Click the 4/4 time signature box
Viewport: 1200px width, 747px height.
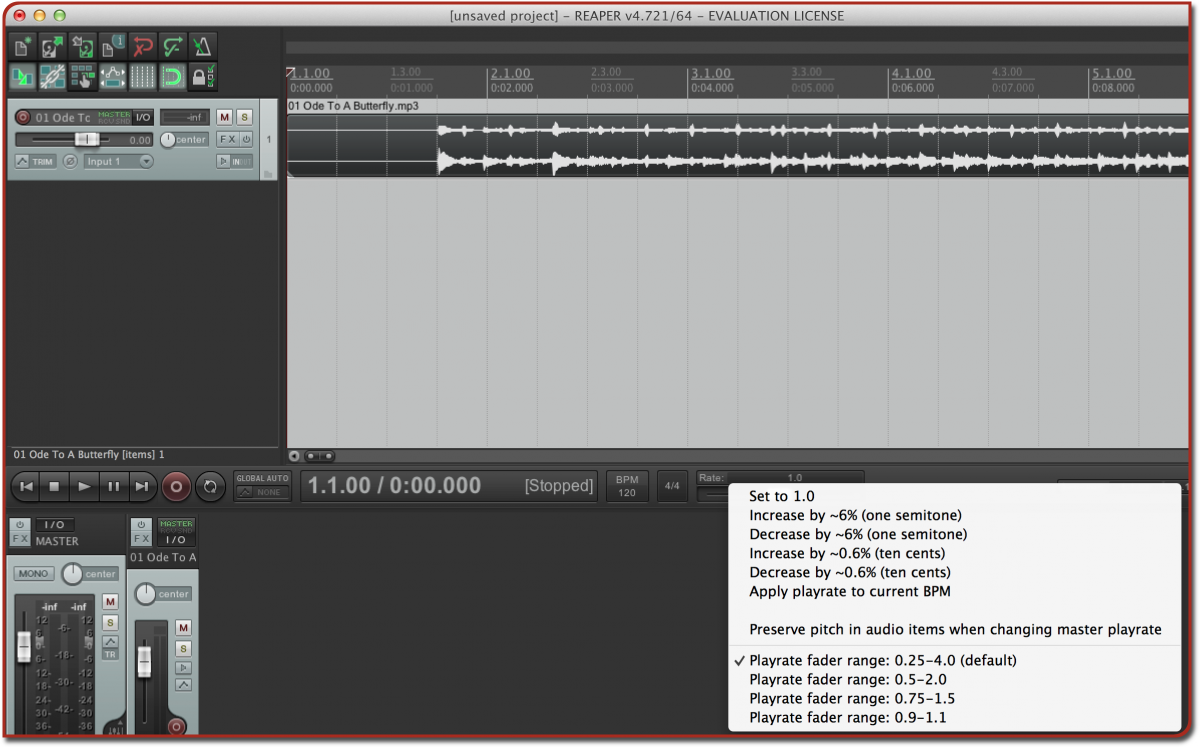(672, 486)
